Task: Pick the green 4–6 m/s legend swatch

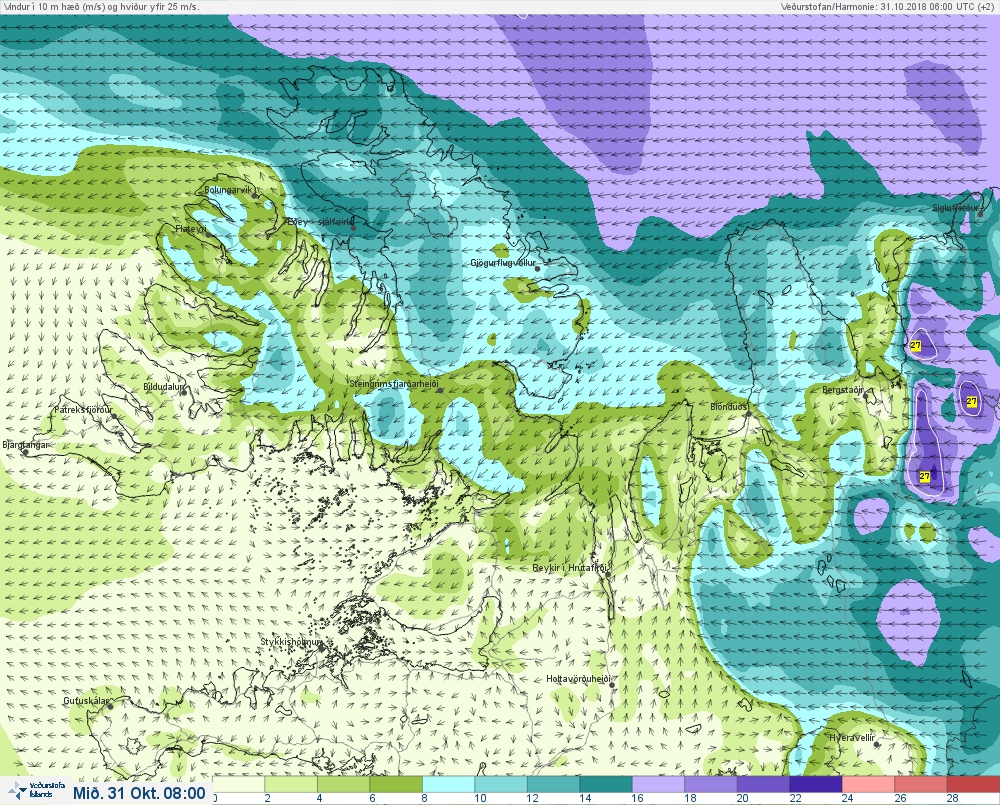Action: pos(343,784)
